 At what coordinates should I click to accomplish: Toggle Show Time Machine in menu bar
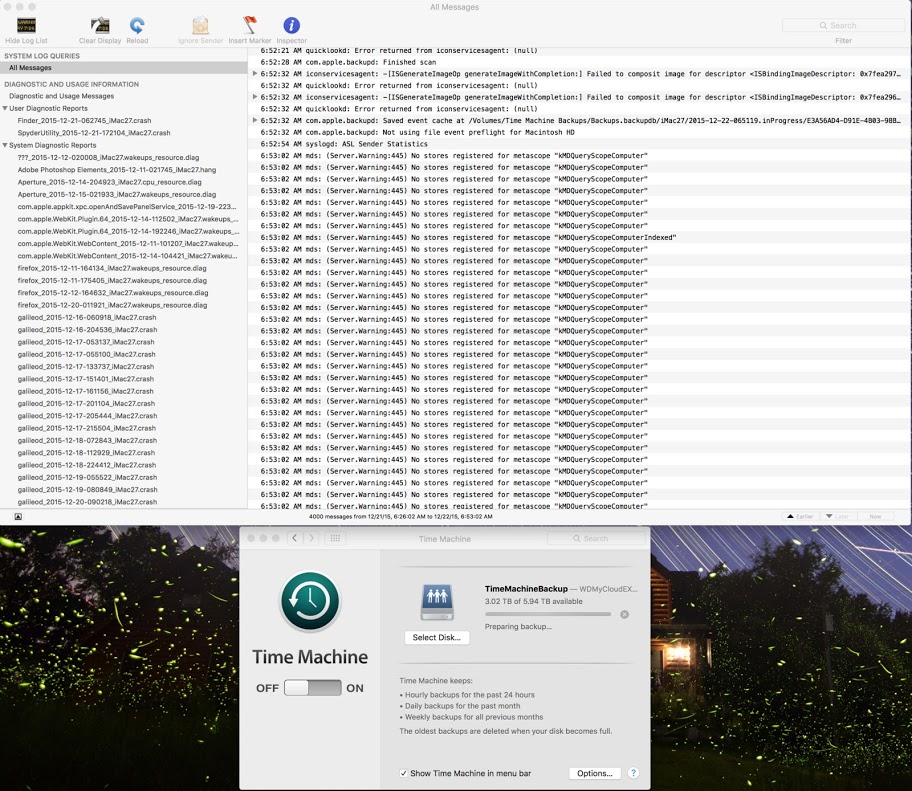(404, 774)
